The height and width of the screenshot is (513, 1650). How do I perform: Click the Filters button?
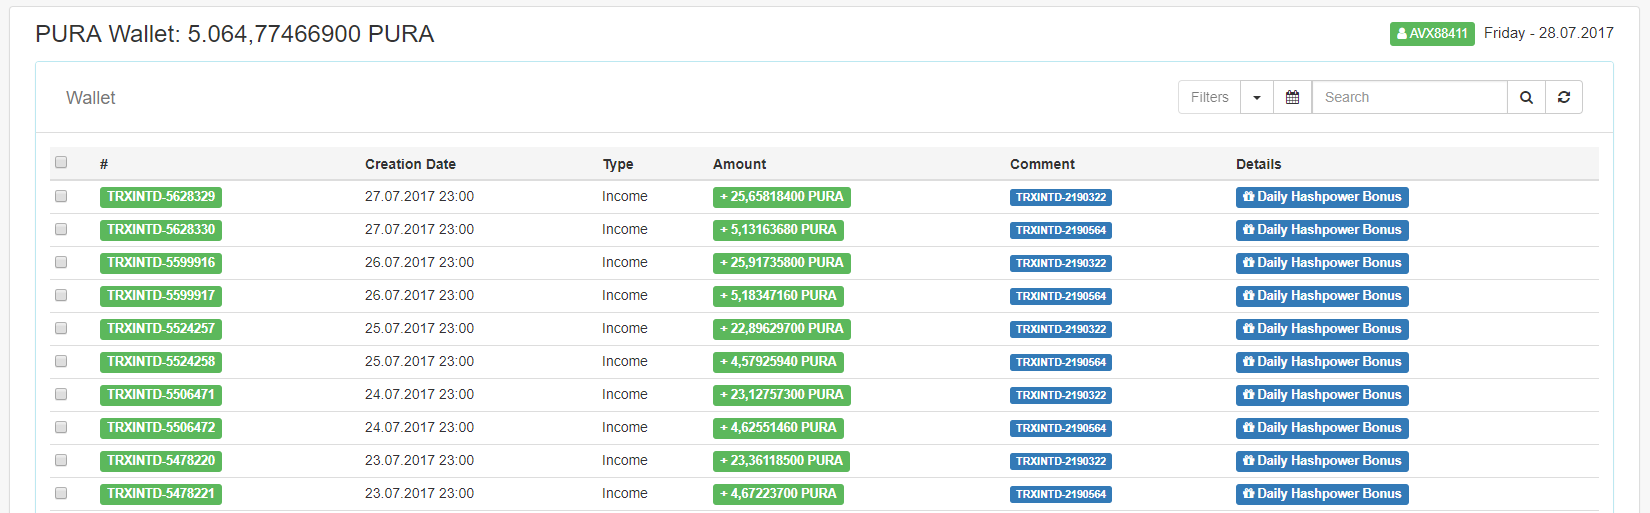pyautogui.click(x=1209, y=97)
